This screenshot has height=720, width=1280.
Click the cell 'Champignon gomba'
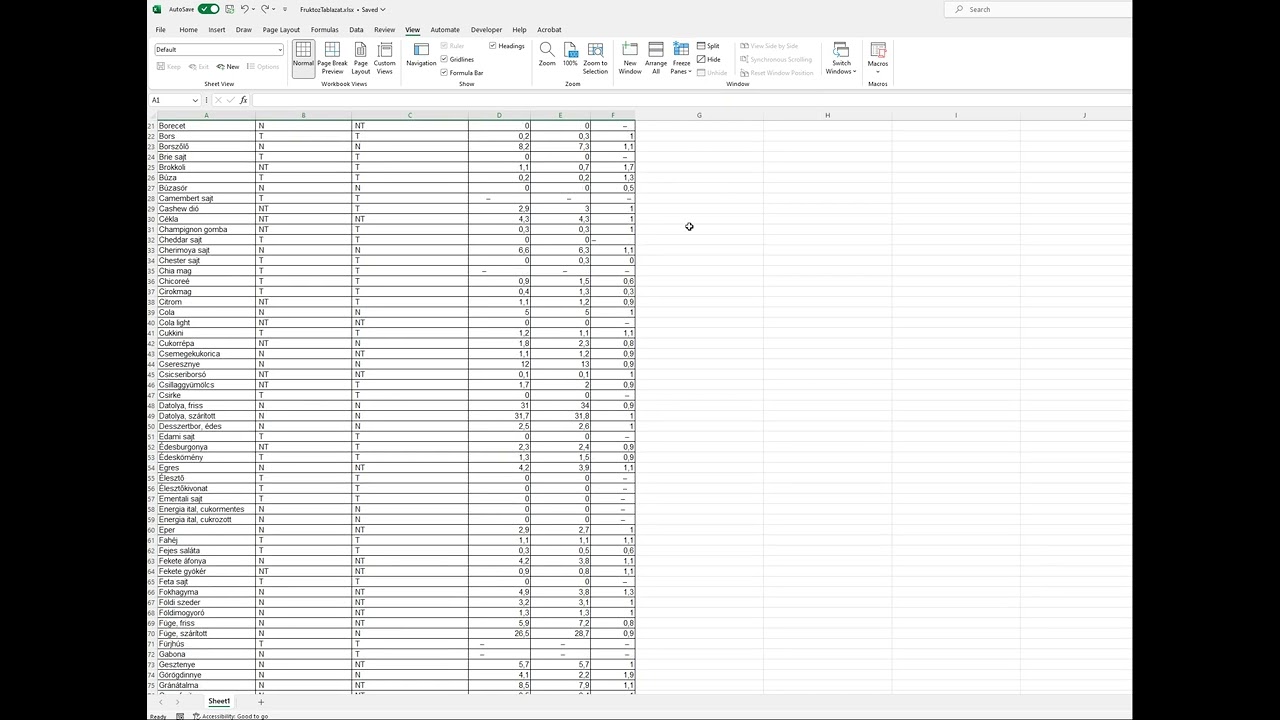(206, 229)
